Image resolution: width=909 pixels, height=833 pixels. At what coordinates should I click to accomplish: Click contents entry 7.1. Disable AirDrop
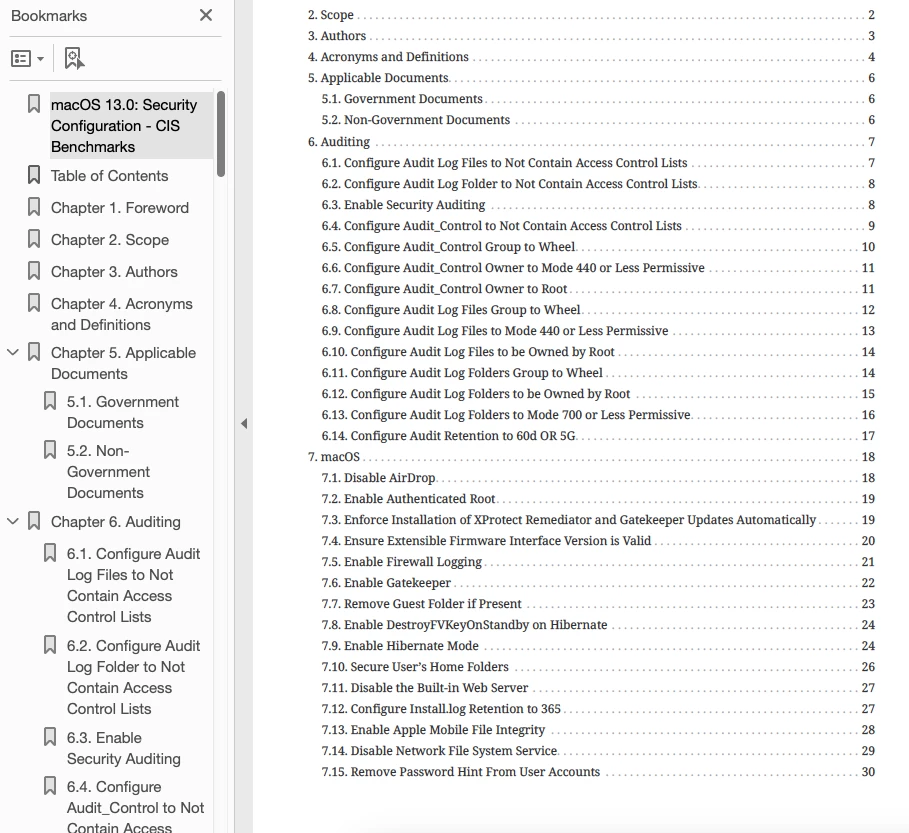click(x=379, y=478)
